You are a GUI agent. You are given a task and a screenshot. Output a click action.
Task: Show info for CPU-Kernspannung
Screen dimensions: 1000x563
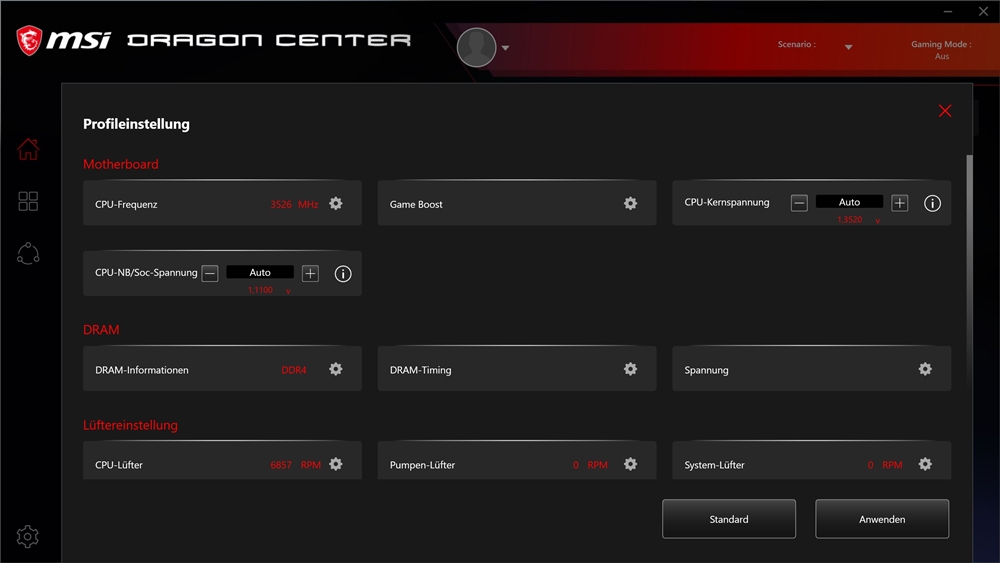[x=932, y=203]
